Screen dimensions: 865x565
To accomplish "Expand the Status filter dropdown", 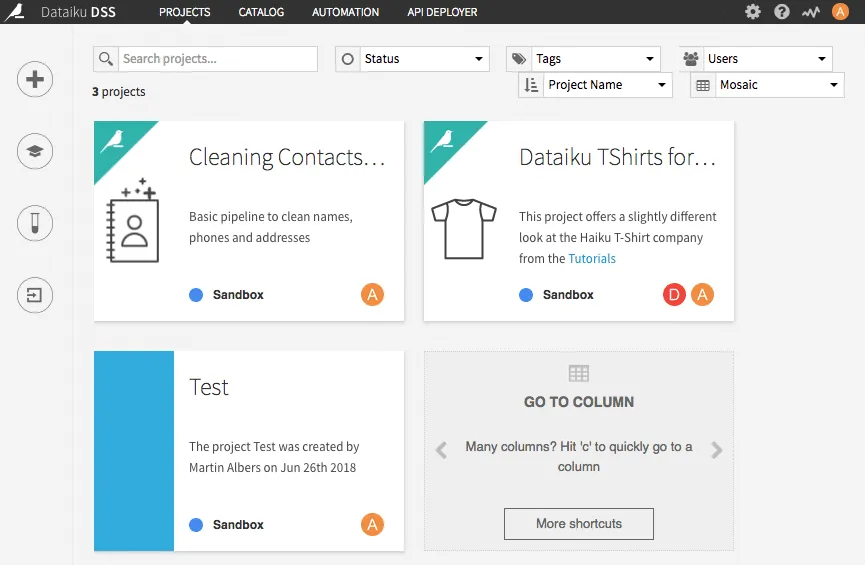I will click(x=424, y=58).
